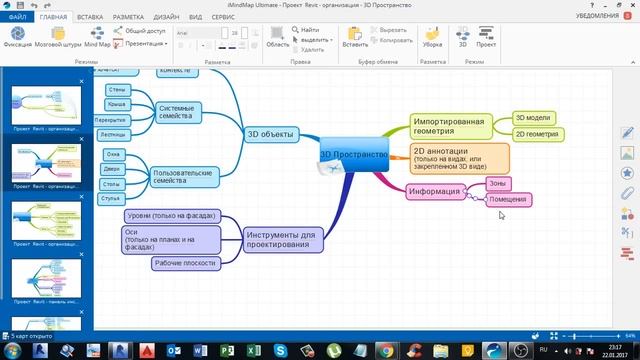
Task: Click the Windows Start button
Action: coord(13,351)
